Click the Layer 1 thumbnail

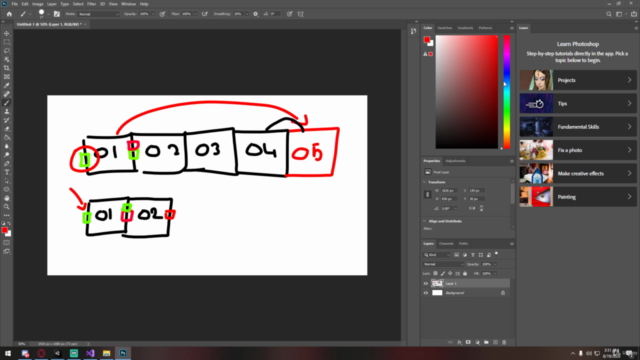[x=437, y=283]
